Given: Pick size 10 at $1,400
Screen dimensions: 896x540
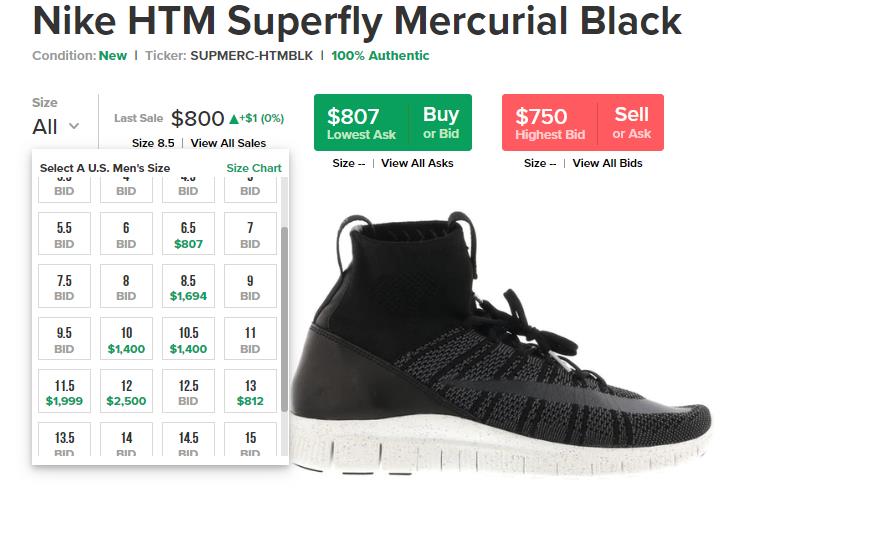Looking at the screenshot, I should click(x=126, y=341).
